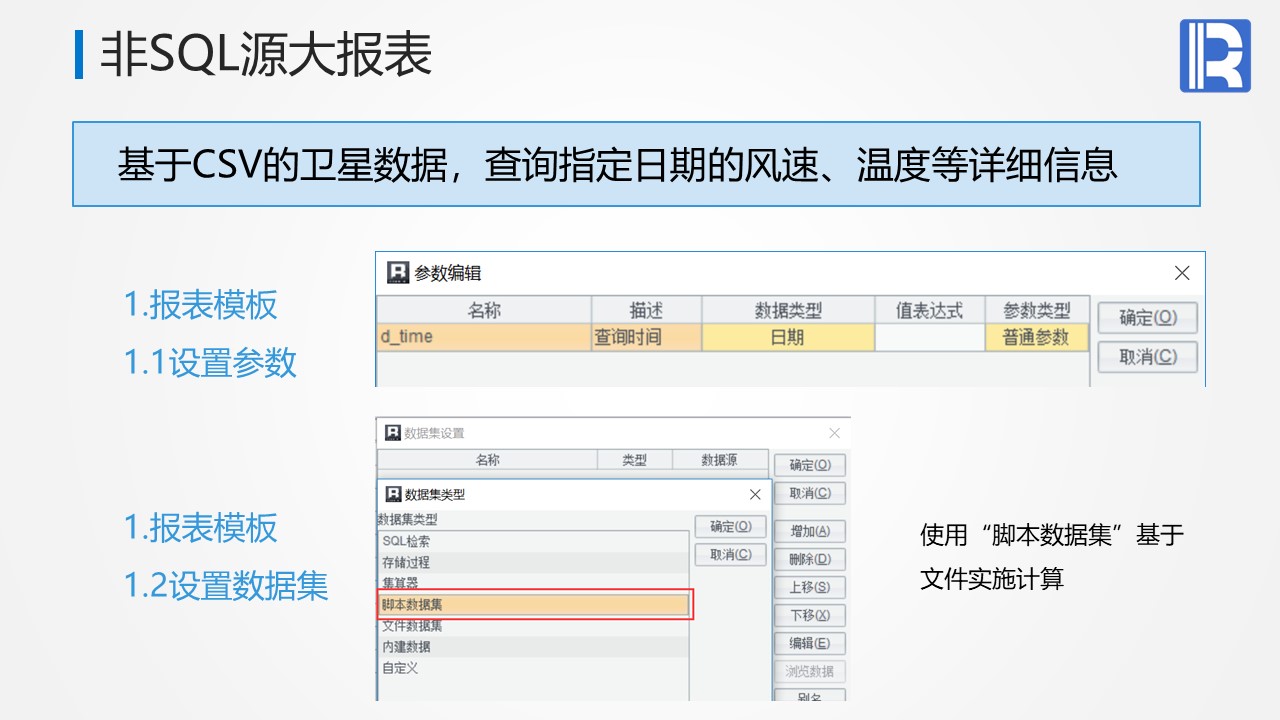
Task: Select the d_time parameter name cell
Action: (x=484, y=337)
